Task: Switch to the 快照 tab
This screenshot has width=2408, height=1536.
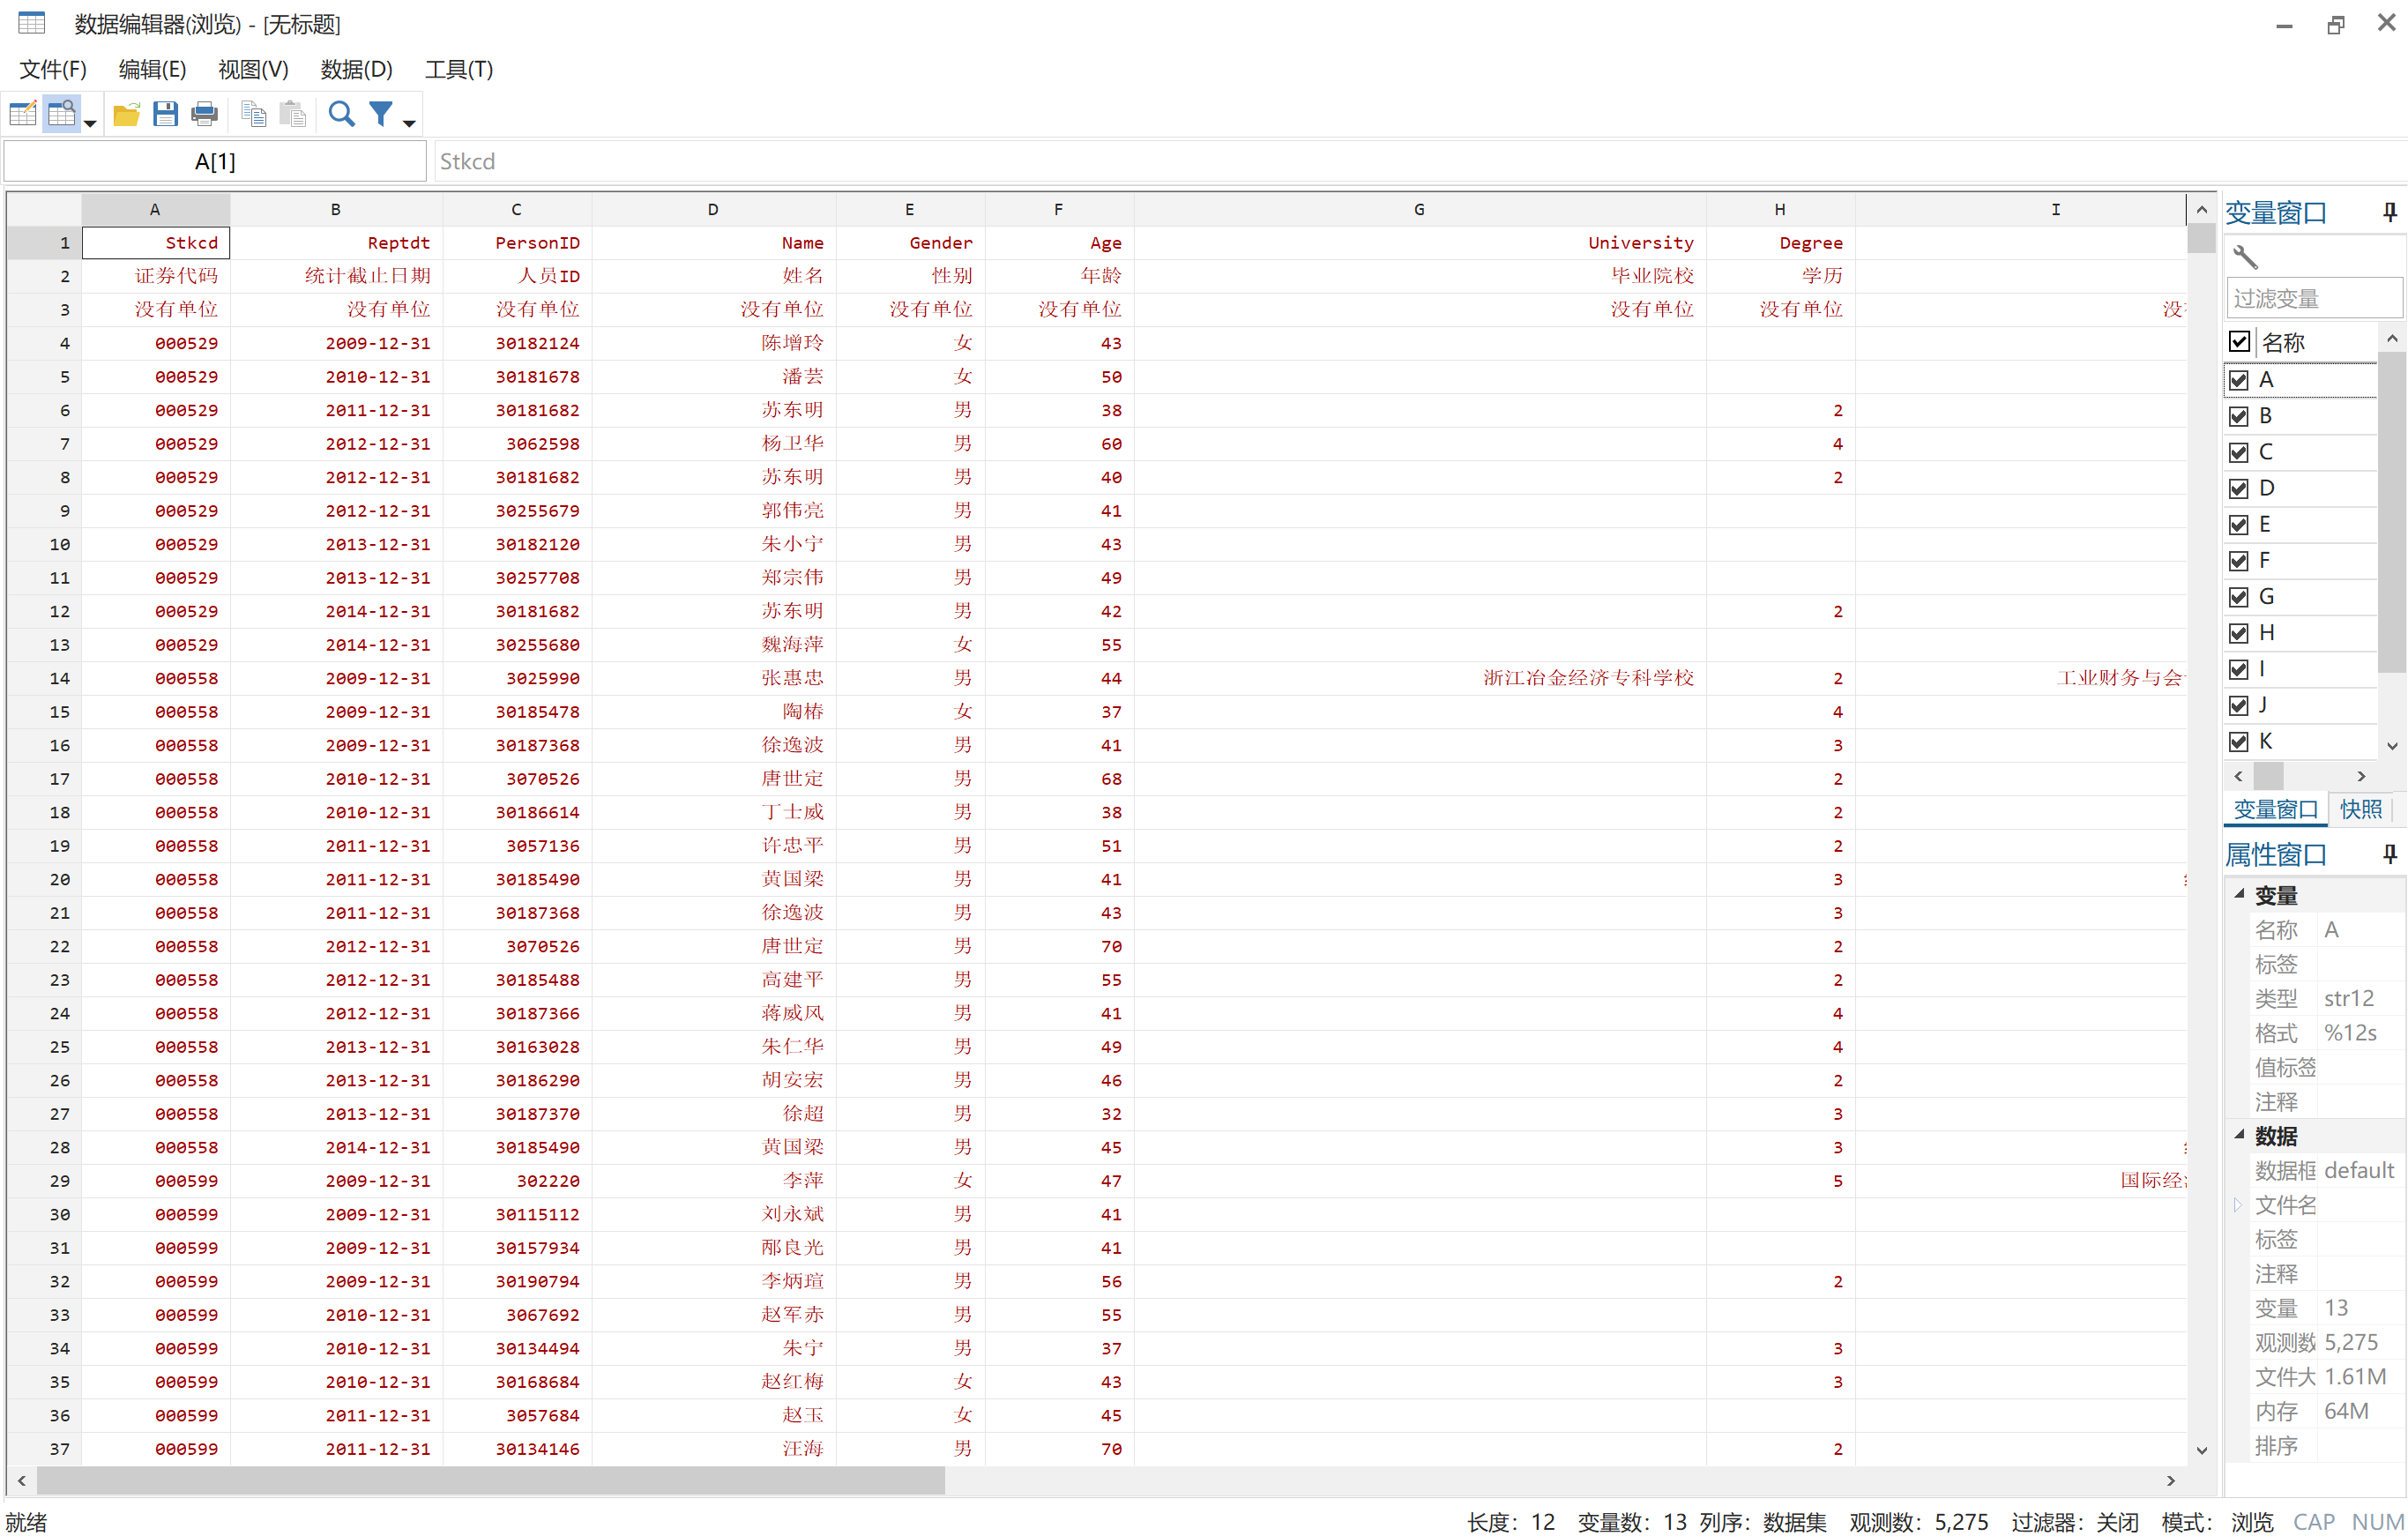Action: pyautogui.click(x=2361, y=809)
